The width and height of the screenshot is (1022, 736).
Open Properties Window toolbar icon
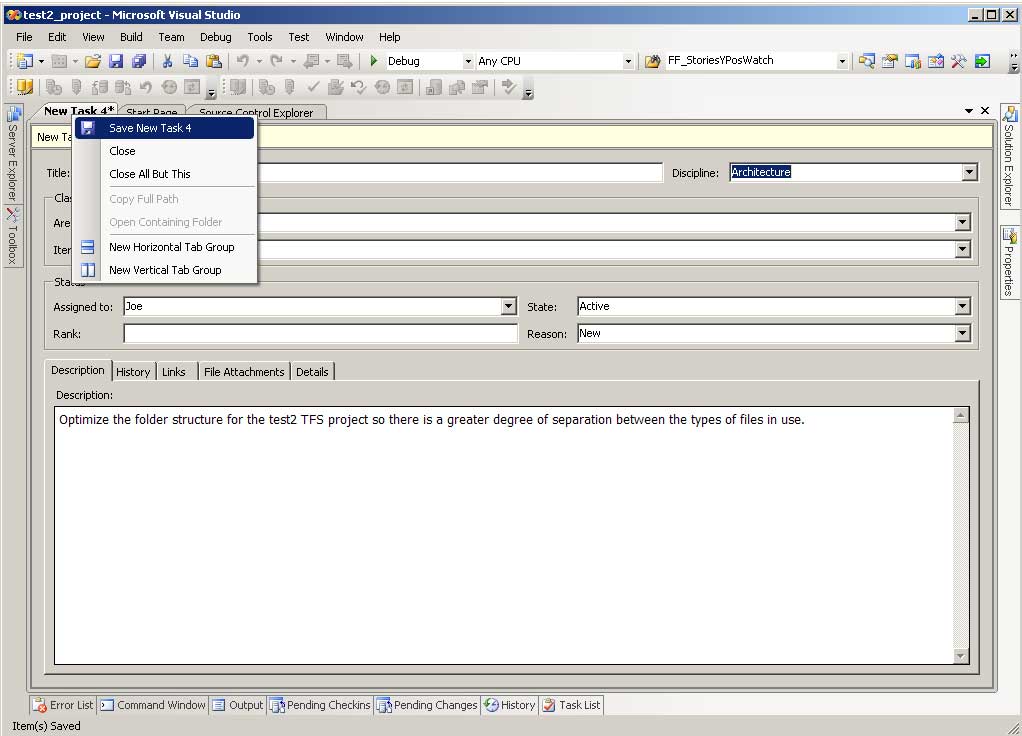point(890,61)
